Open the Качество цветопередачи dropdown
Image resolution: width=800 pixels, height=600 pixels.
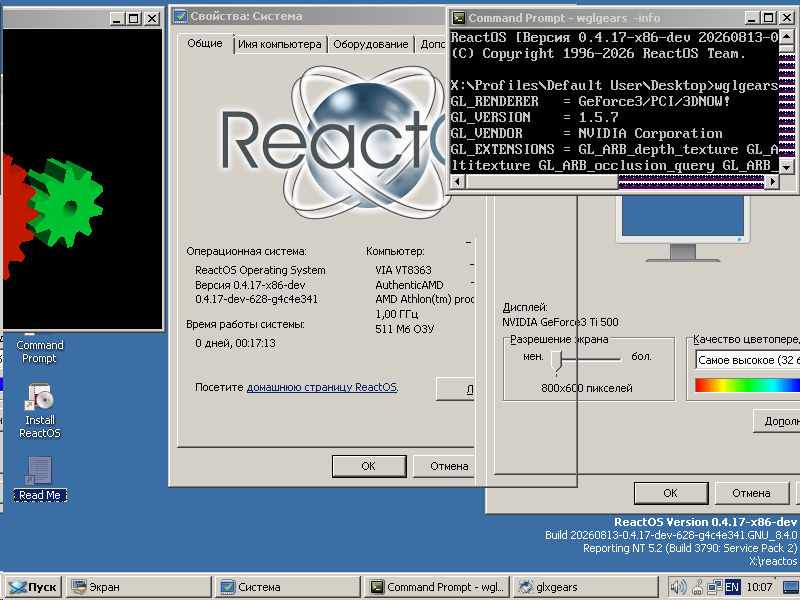pyautogui.click(x=748, y=360)
